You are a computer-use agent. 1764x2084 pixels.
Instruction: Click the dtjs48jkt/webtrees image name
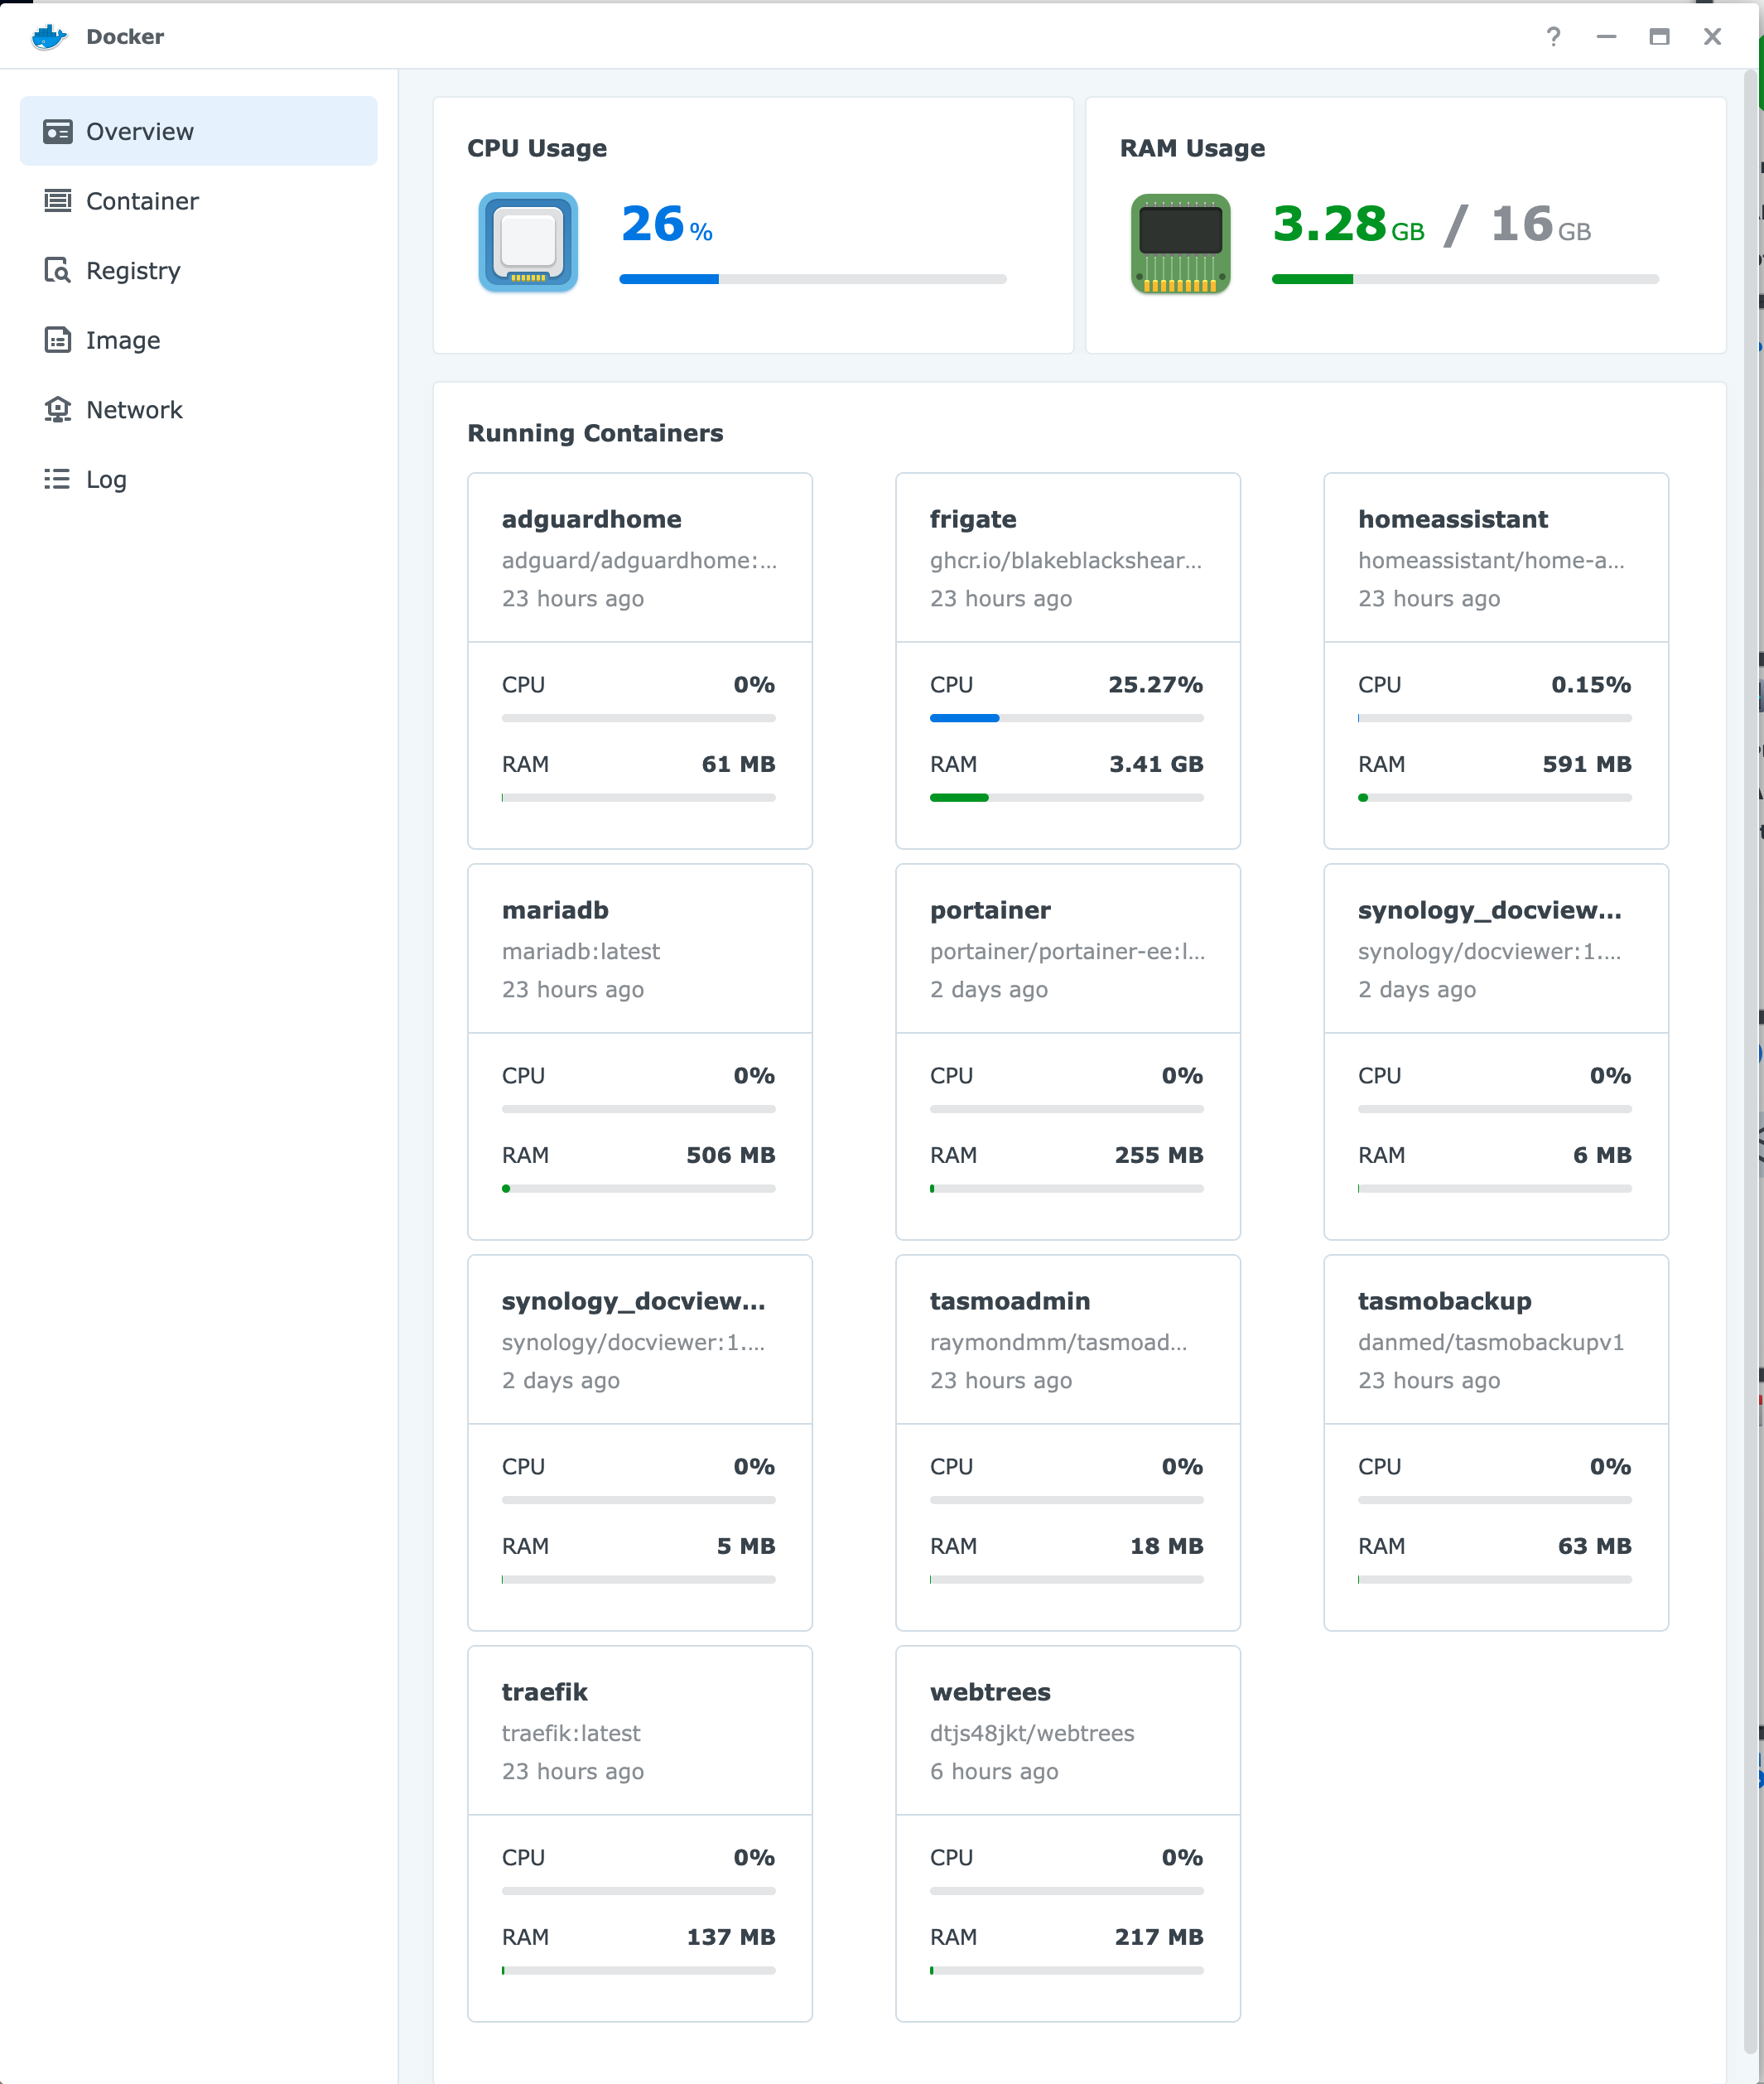1032,1733
